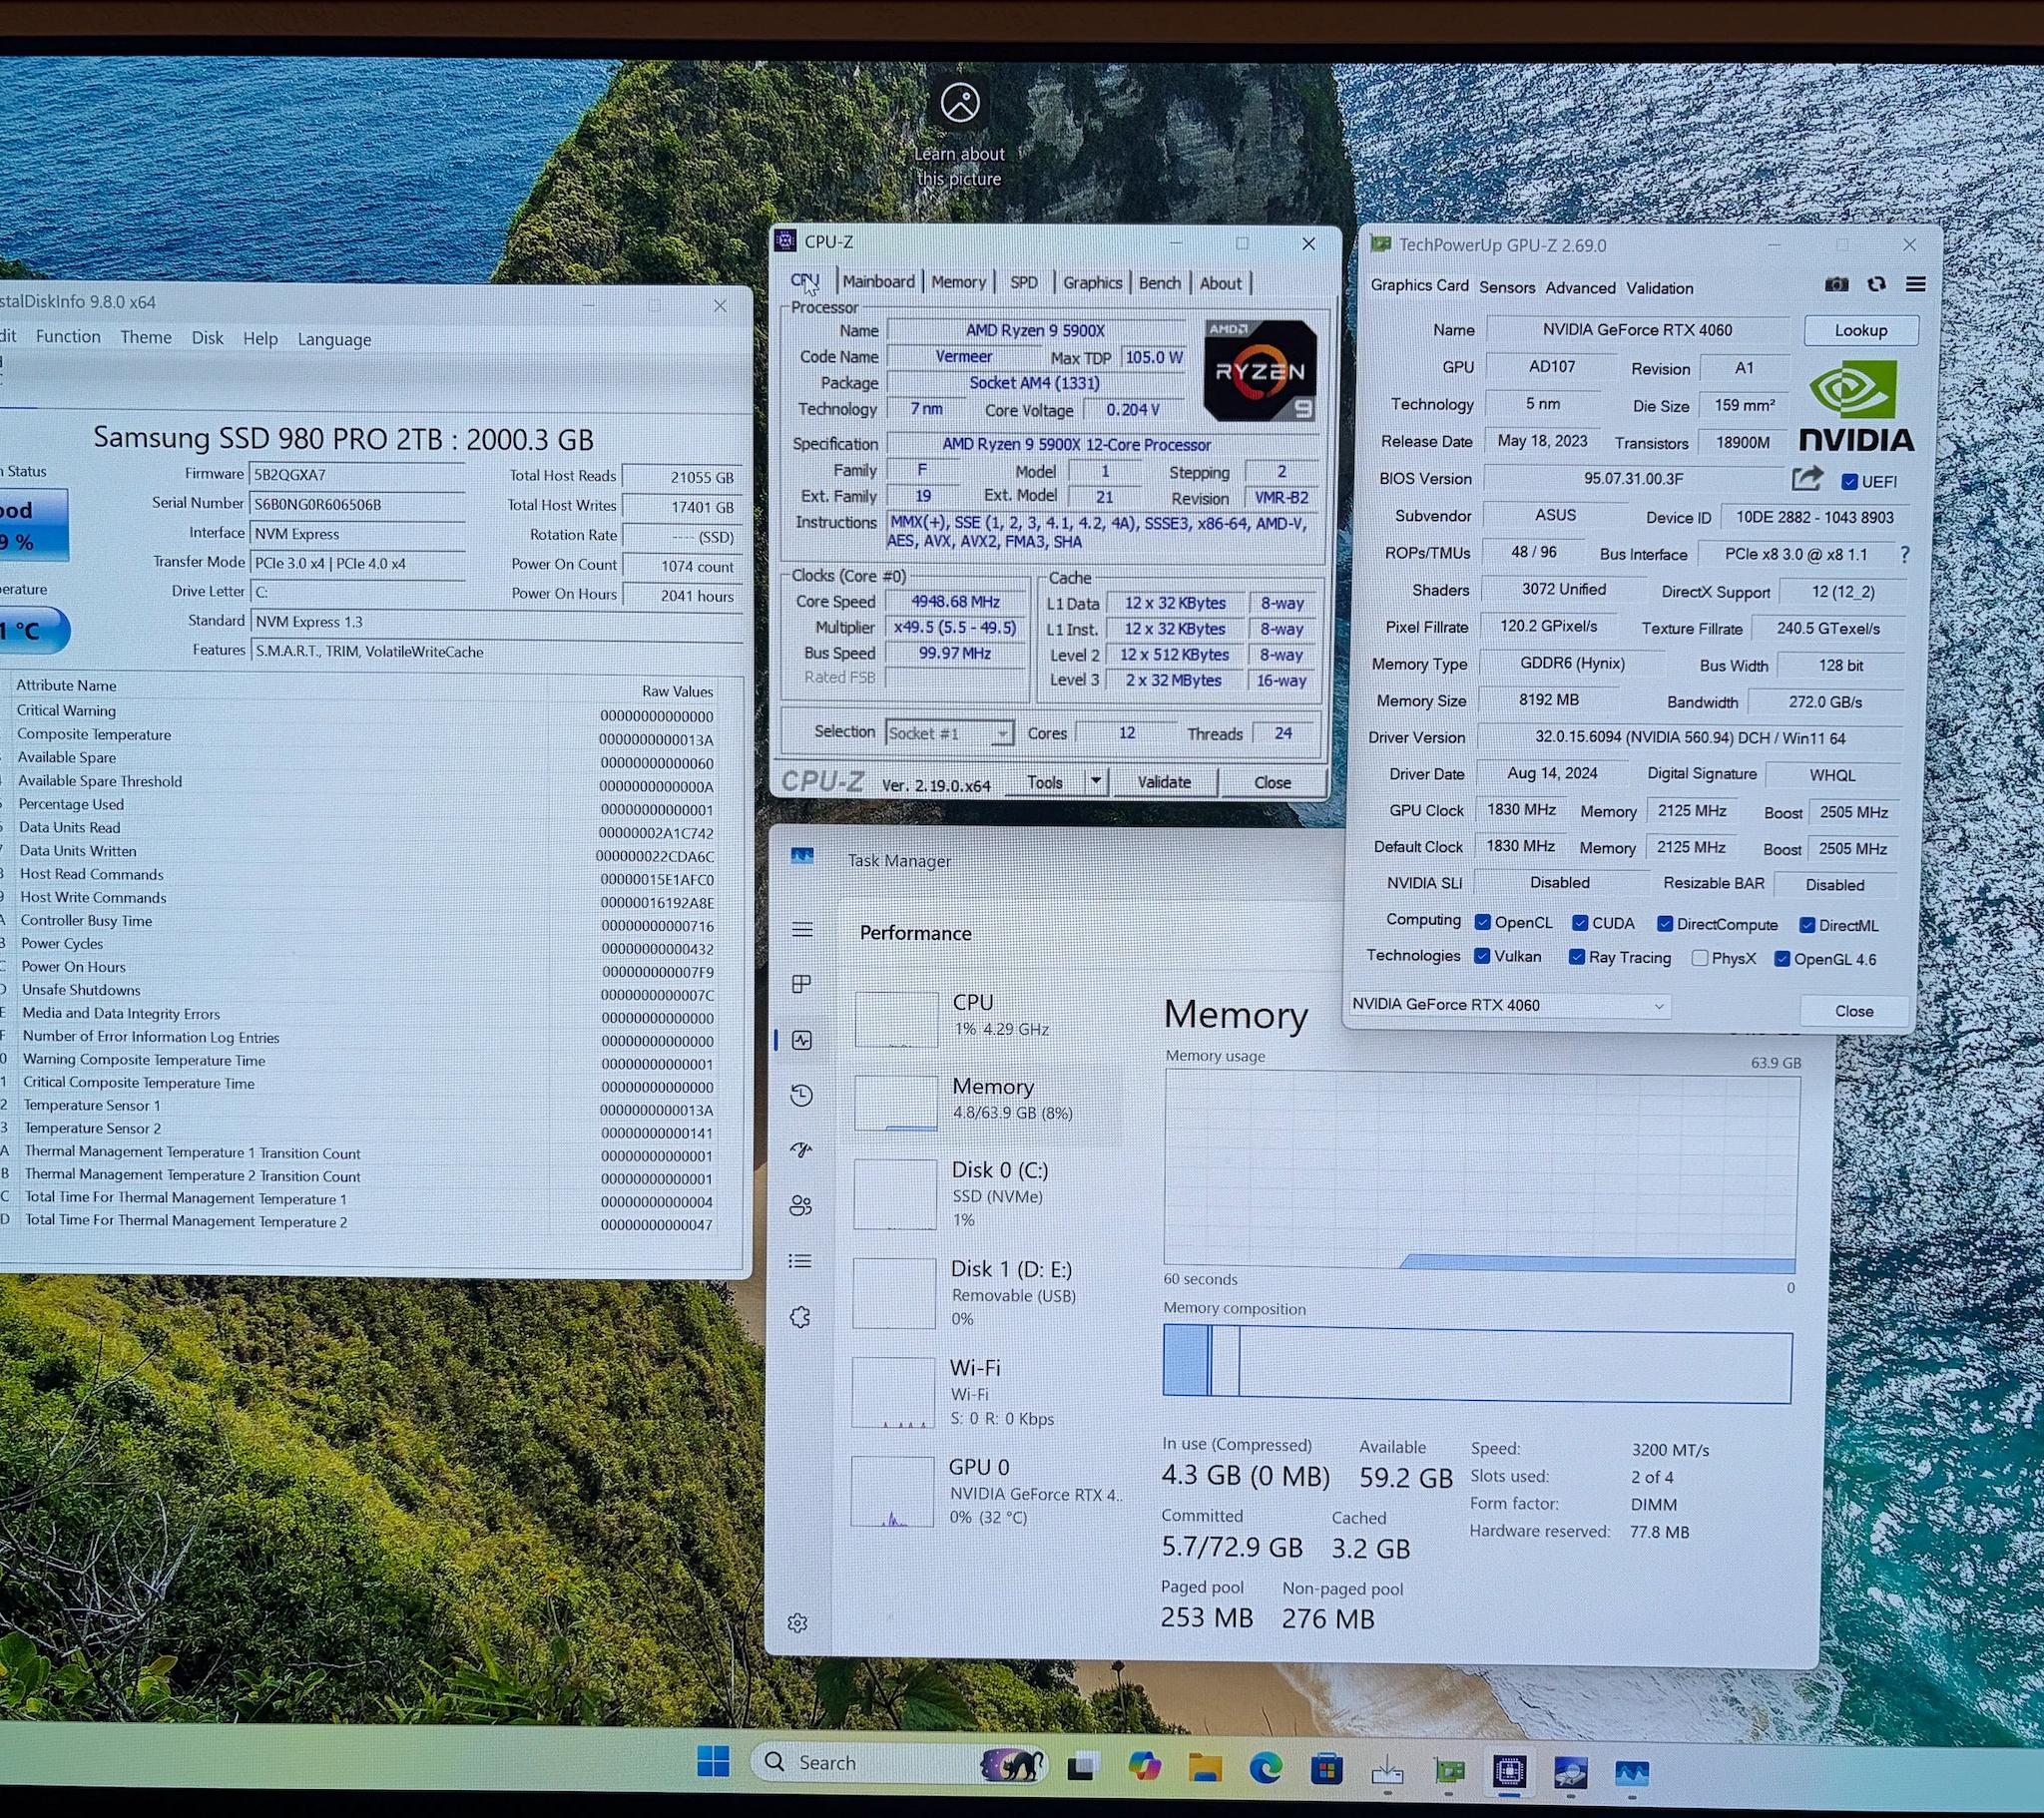The width and height of the screenshot is (2044, 1818).
Task: Open Users page icon in Task Manager
Action: click(x=801, y=1205)
